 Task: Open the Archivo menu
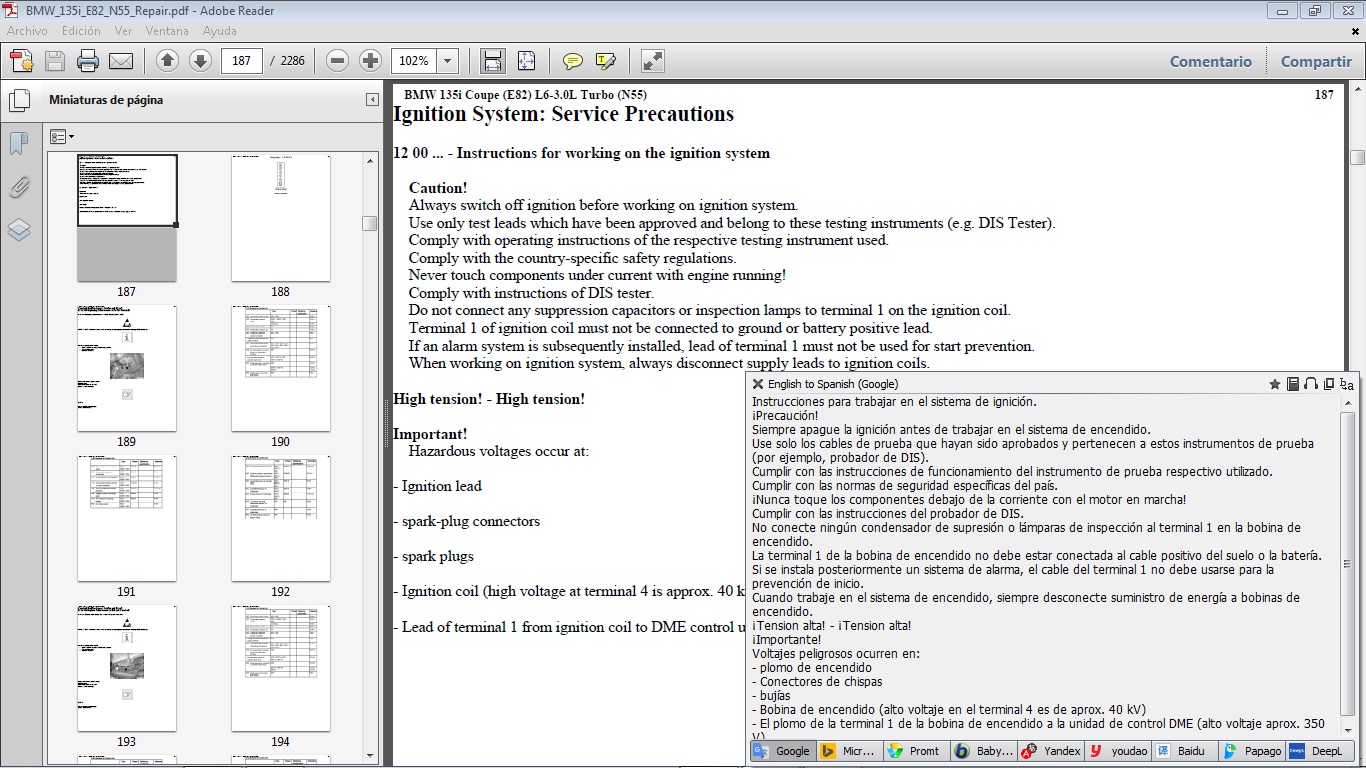(27, 31)
